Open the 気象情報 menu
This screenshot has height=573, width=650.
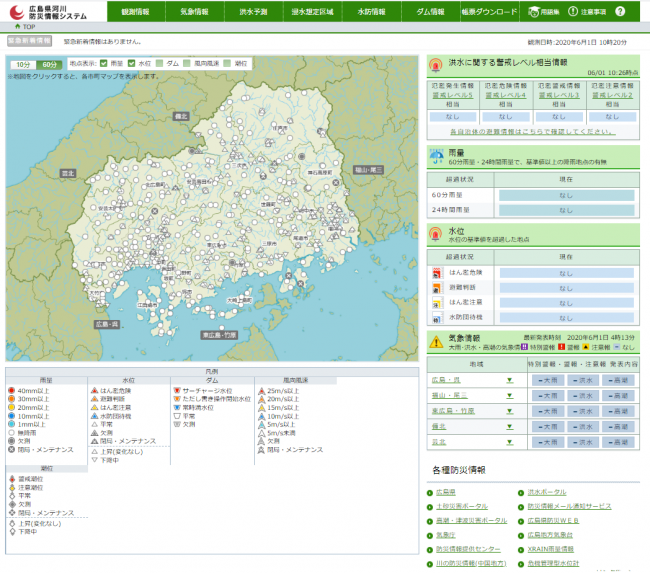point(194,12)
